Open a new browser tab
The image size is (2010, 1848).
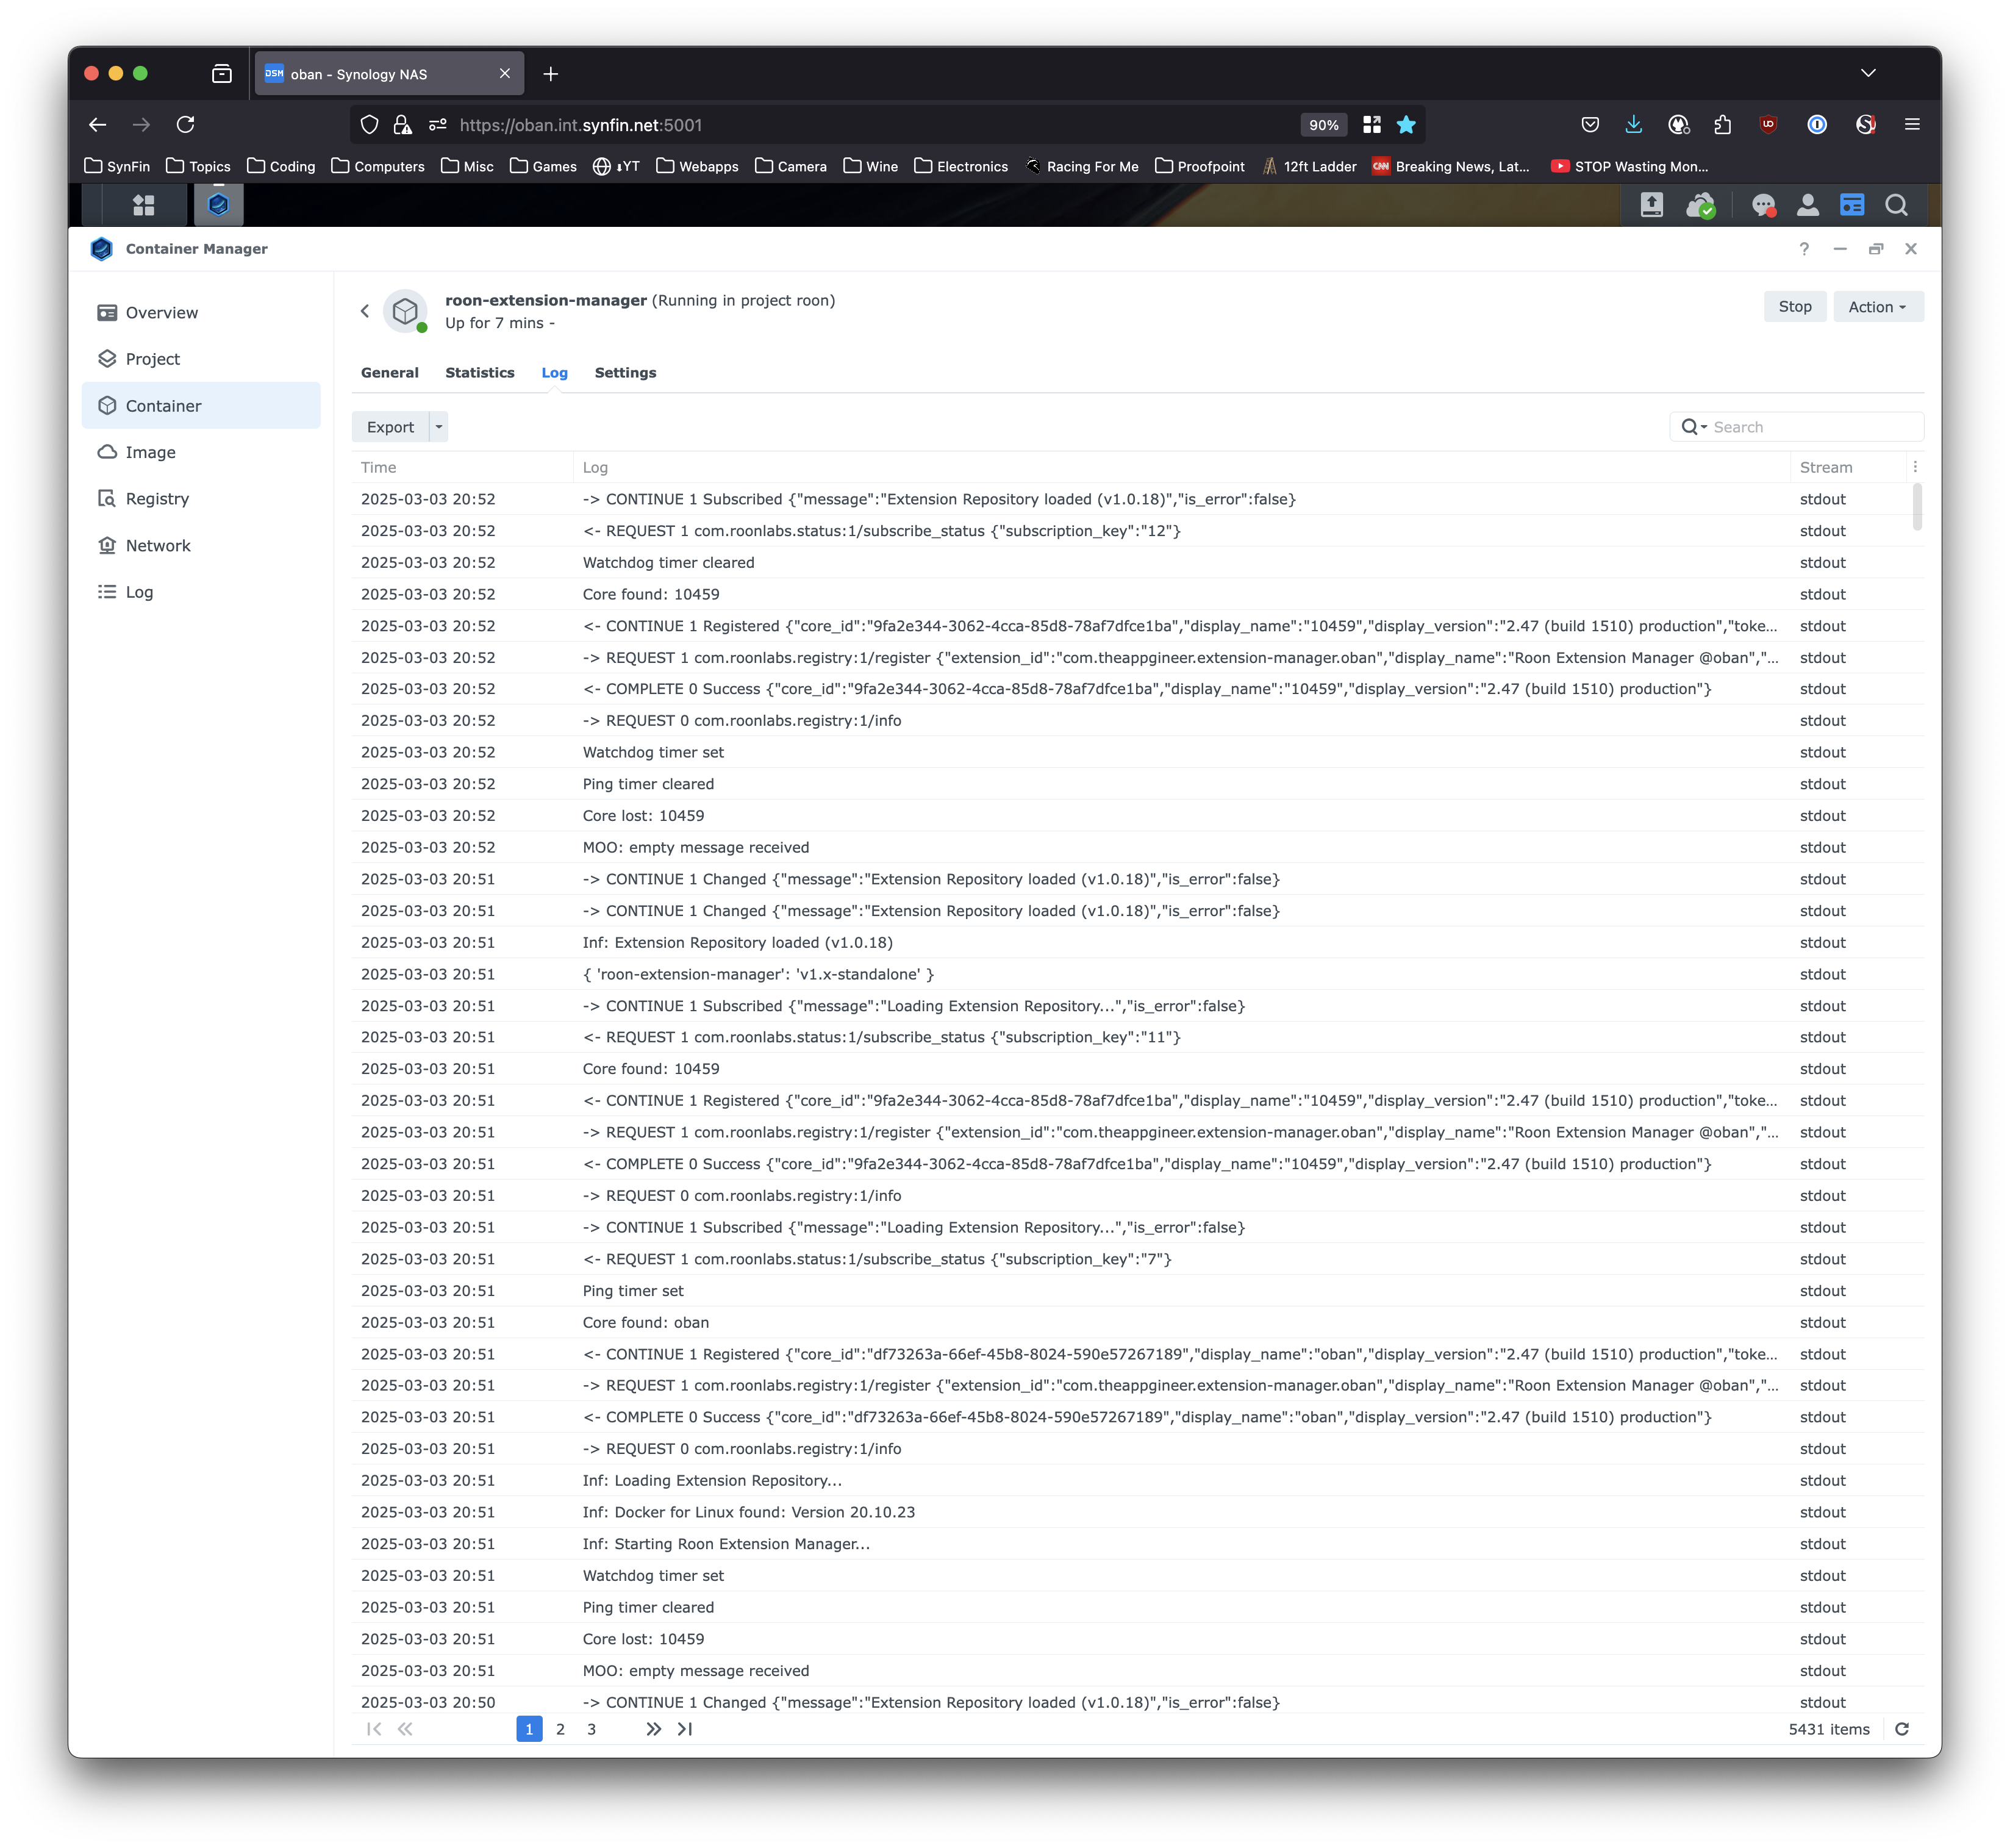551,74
